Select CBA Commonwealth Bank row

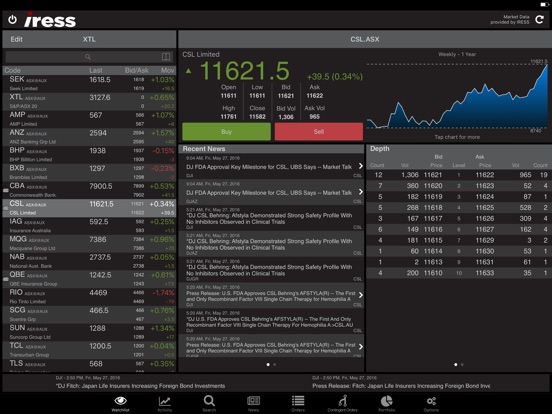point(89,190)
